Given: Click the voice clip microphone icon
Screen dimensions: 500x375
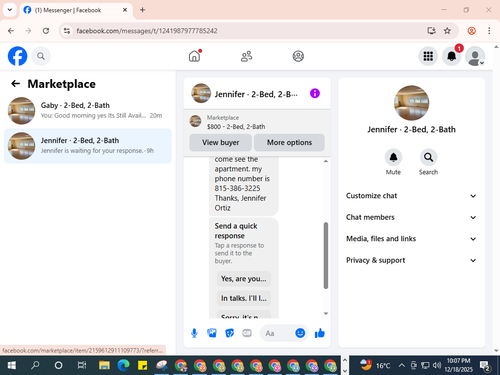Looking at the screenshot, I should pyautogui.click(x=194, y=333).
